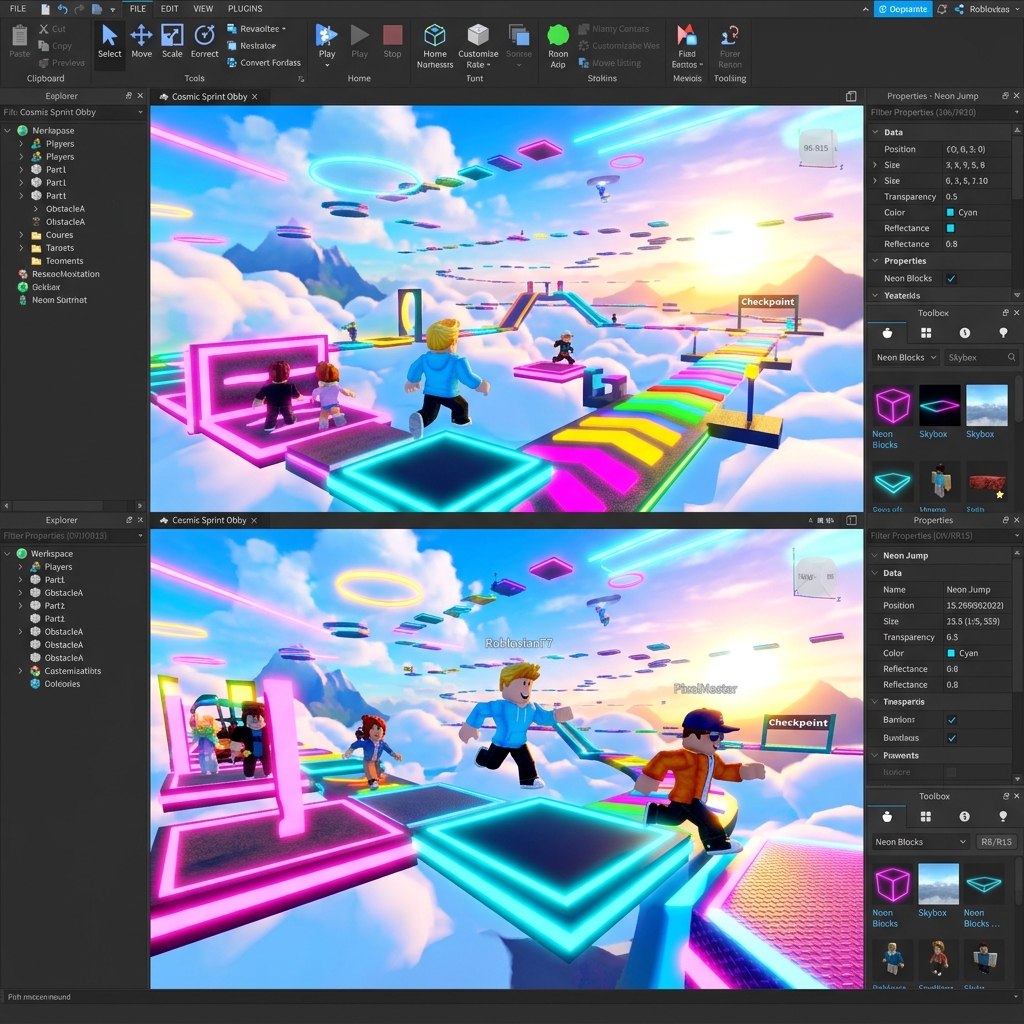Click Reflectance cyan swatch

tap(950, 229)
